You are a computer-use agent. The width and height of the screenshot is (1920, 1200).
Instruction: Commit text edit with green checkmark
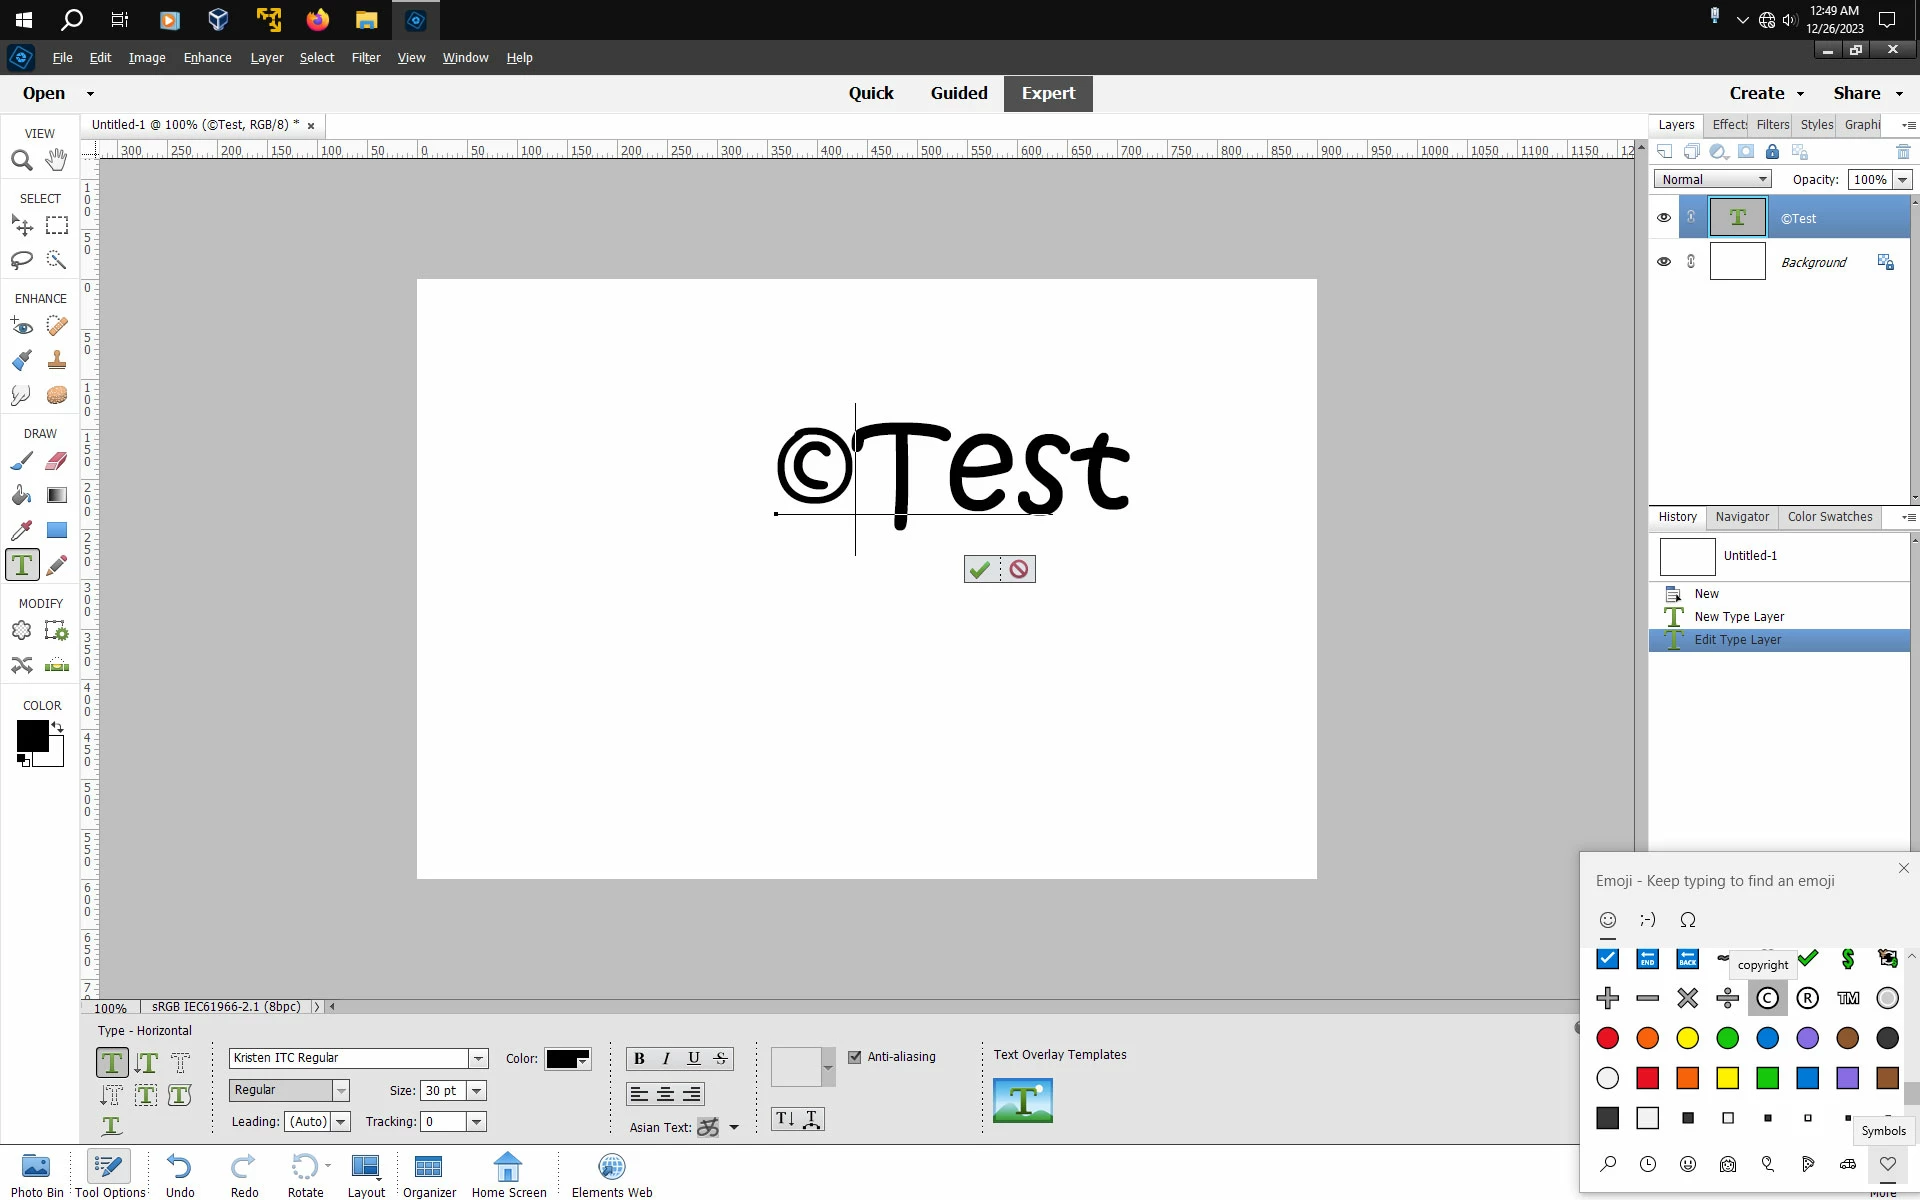click(980, 569)
